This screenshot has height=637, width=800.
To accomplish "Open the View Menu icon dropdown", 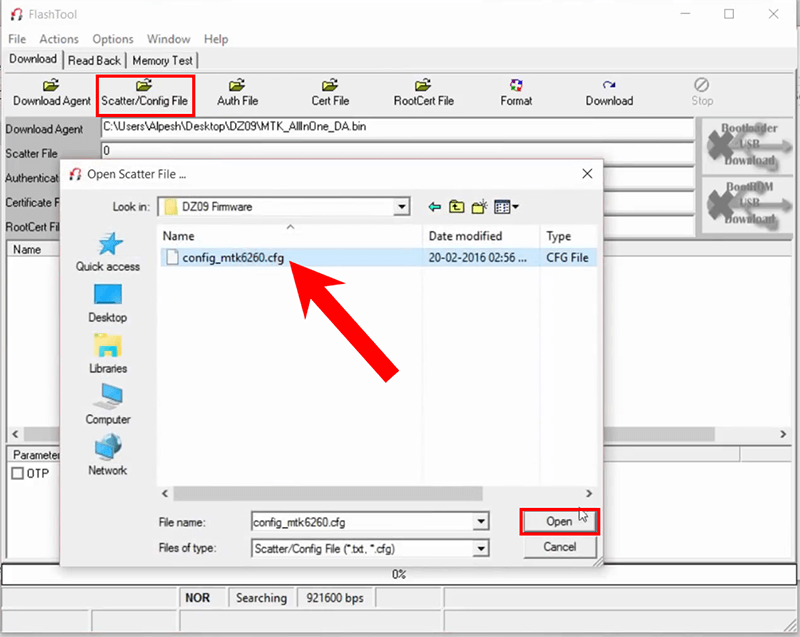I will pos(507,207).
